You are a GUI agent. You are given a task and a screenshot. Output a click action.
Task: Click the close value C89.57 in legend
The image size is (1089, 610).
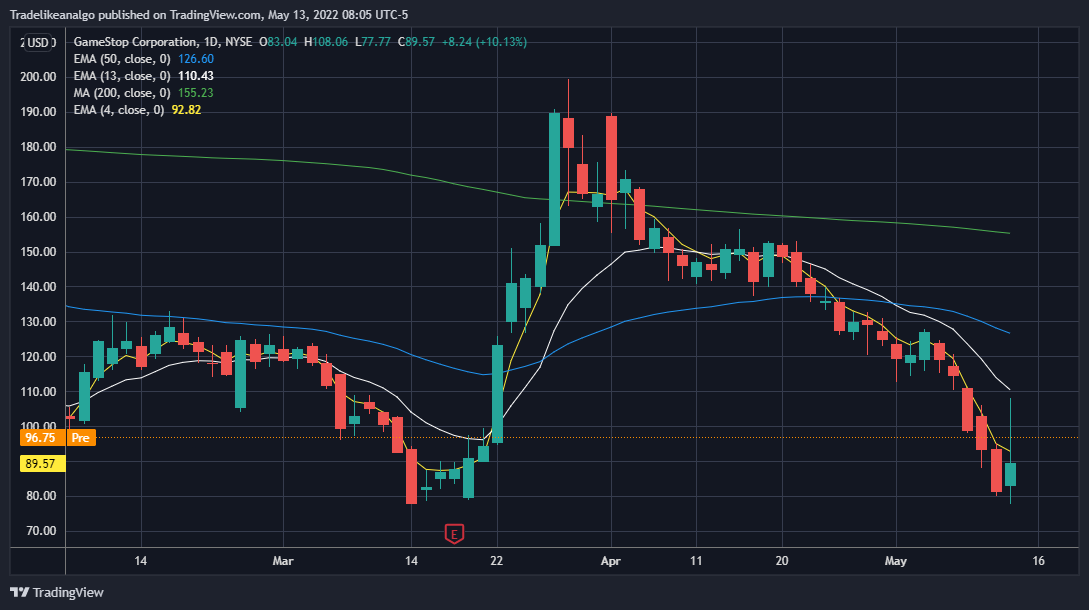[416, 42]
